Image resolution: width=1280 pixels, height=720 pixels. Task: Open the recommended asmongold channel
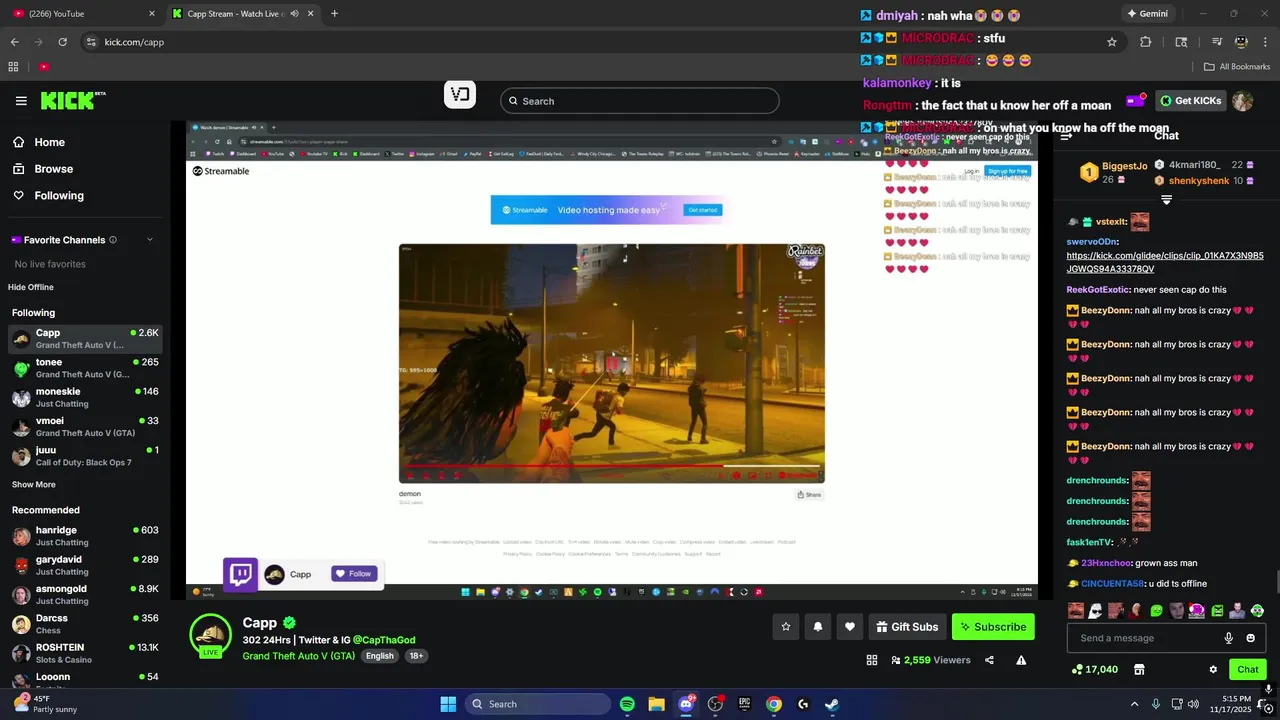(85, 594)
